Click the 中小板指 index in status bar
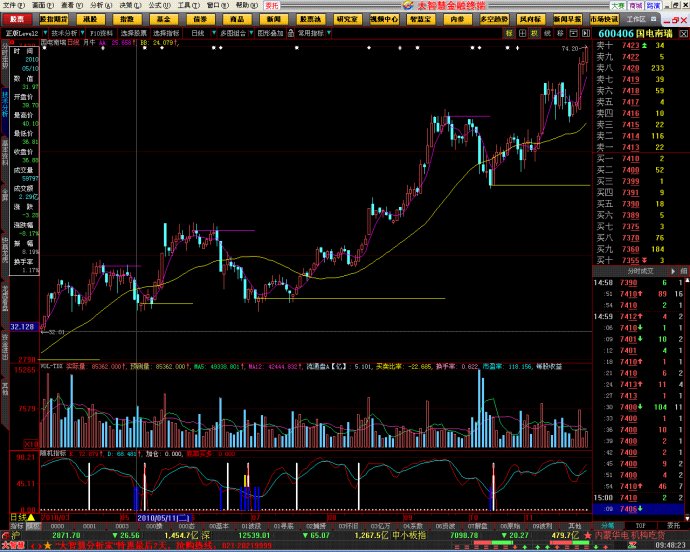Image resolution: width=690 pixels, height=552 pixels. 407,536
